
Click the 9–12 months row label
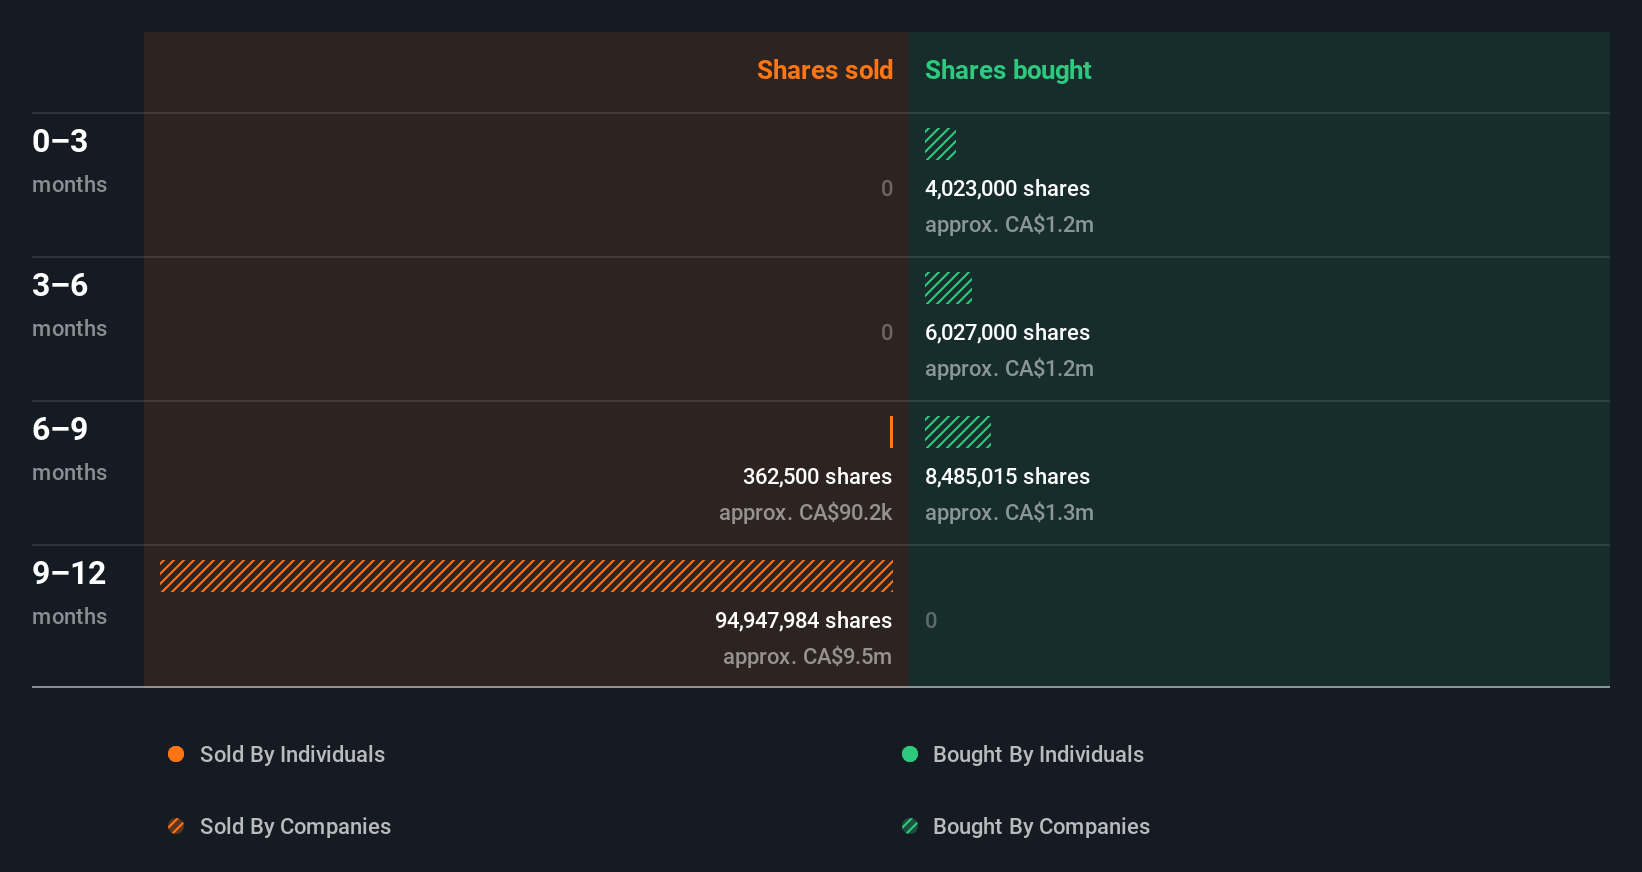(x=69, y=592)
